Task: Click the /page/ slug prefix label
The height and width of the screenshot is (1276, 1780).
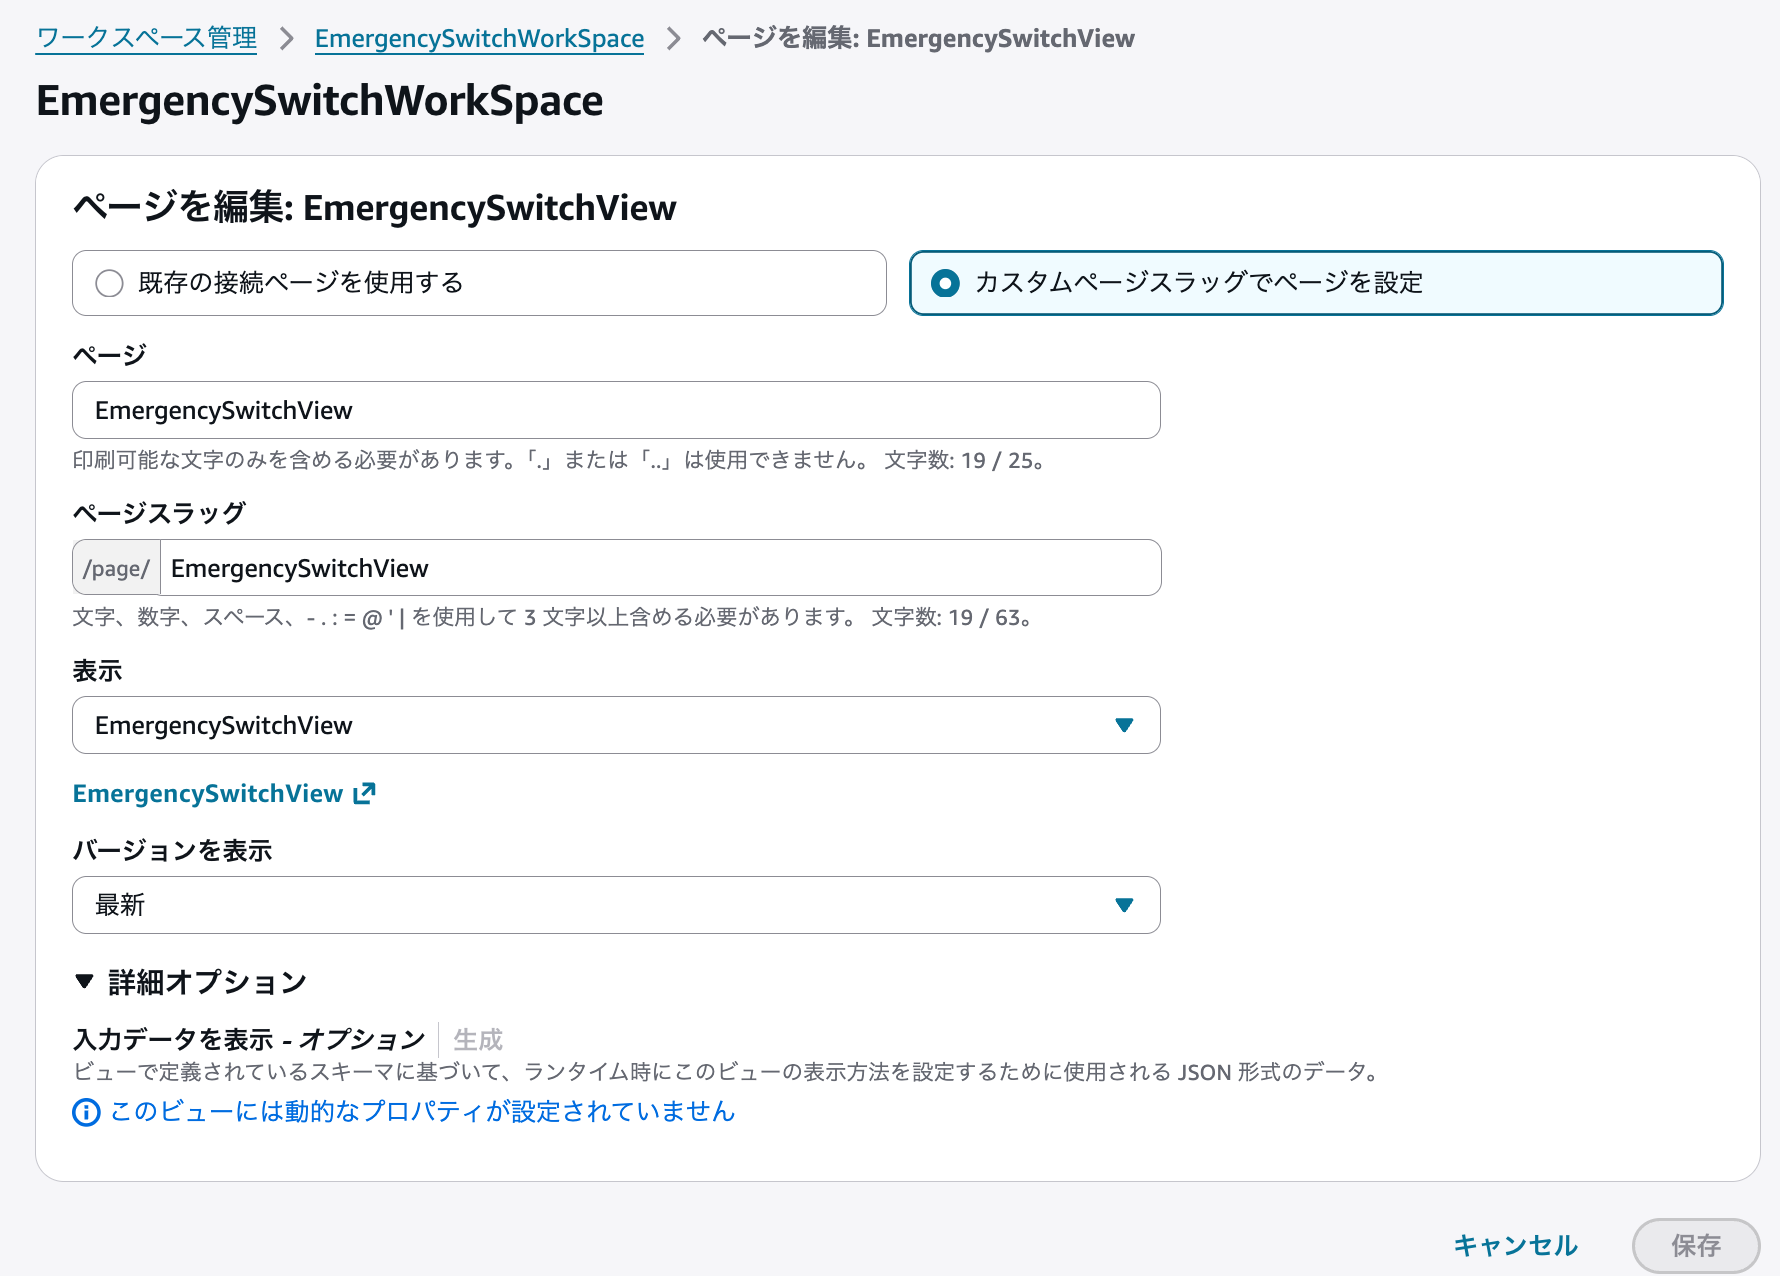Action: 115,567
